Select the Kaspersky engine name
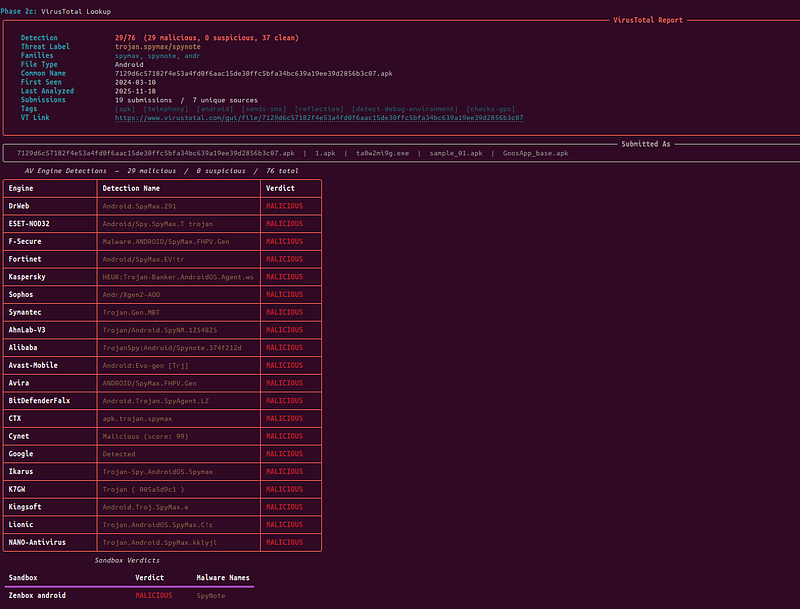This screenshot has width=800, height=609. (x=27, y=277)
